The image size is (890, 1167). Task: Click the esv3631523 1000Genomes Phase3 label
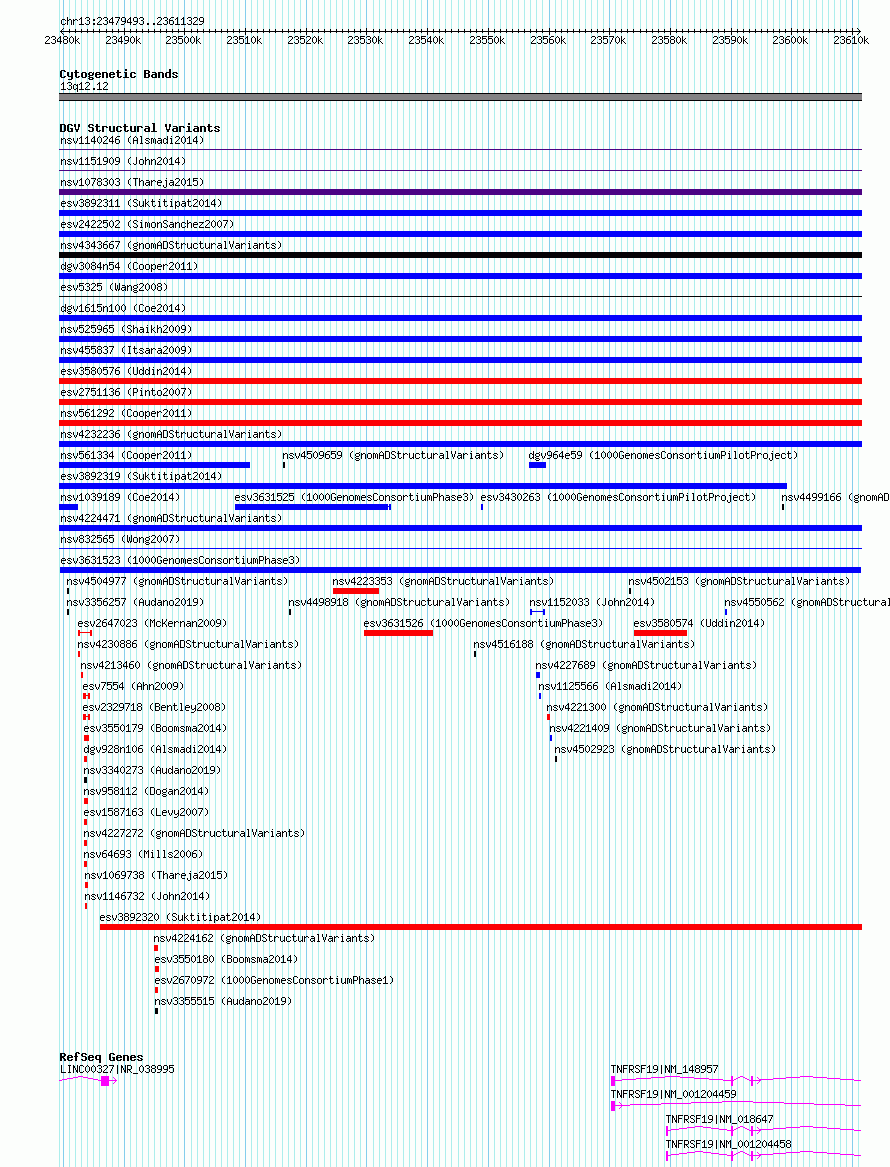click(x=180, y=560)
